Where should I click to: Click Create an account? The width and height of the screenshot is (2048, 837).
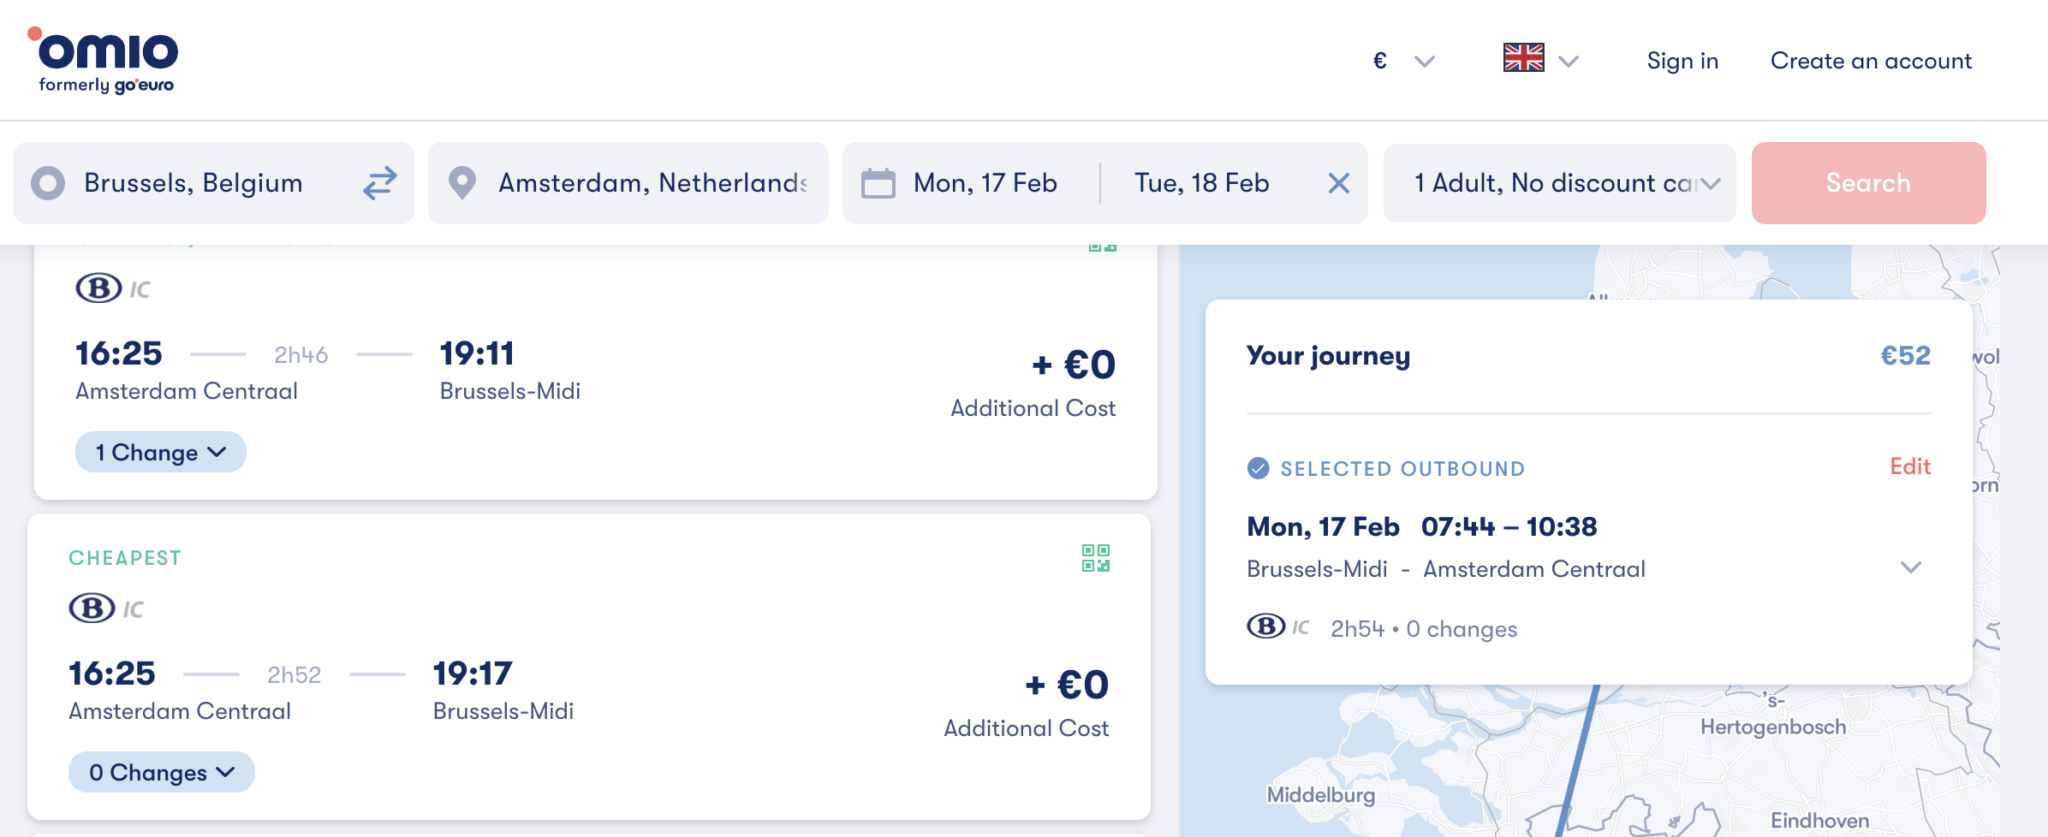point(1870,61)
